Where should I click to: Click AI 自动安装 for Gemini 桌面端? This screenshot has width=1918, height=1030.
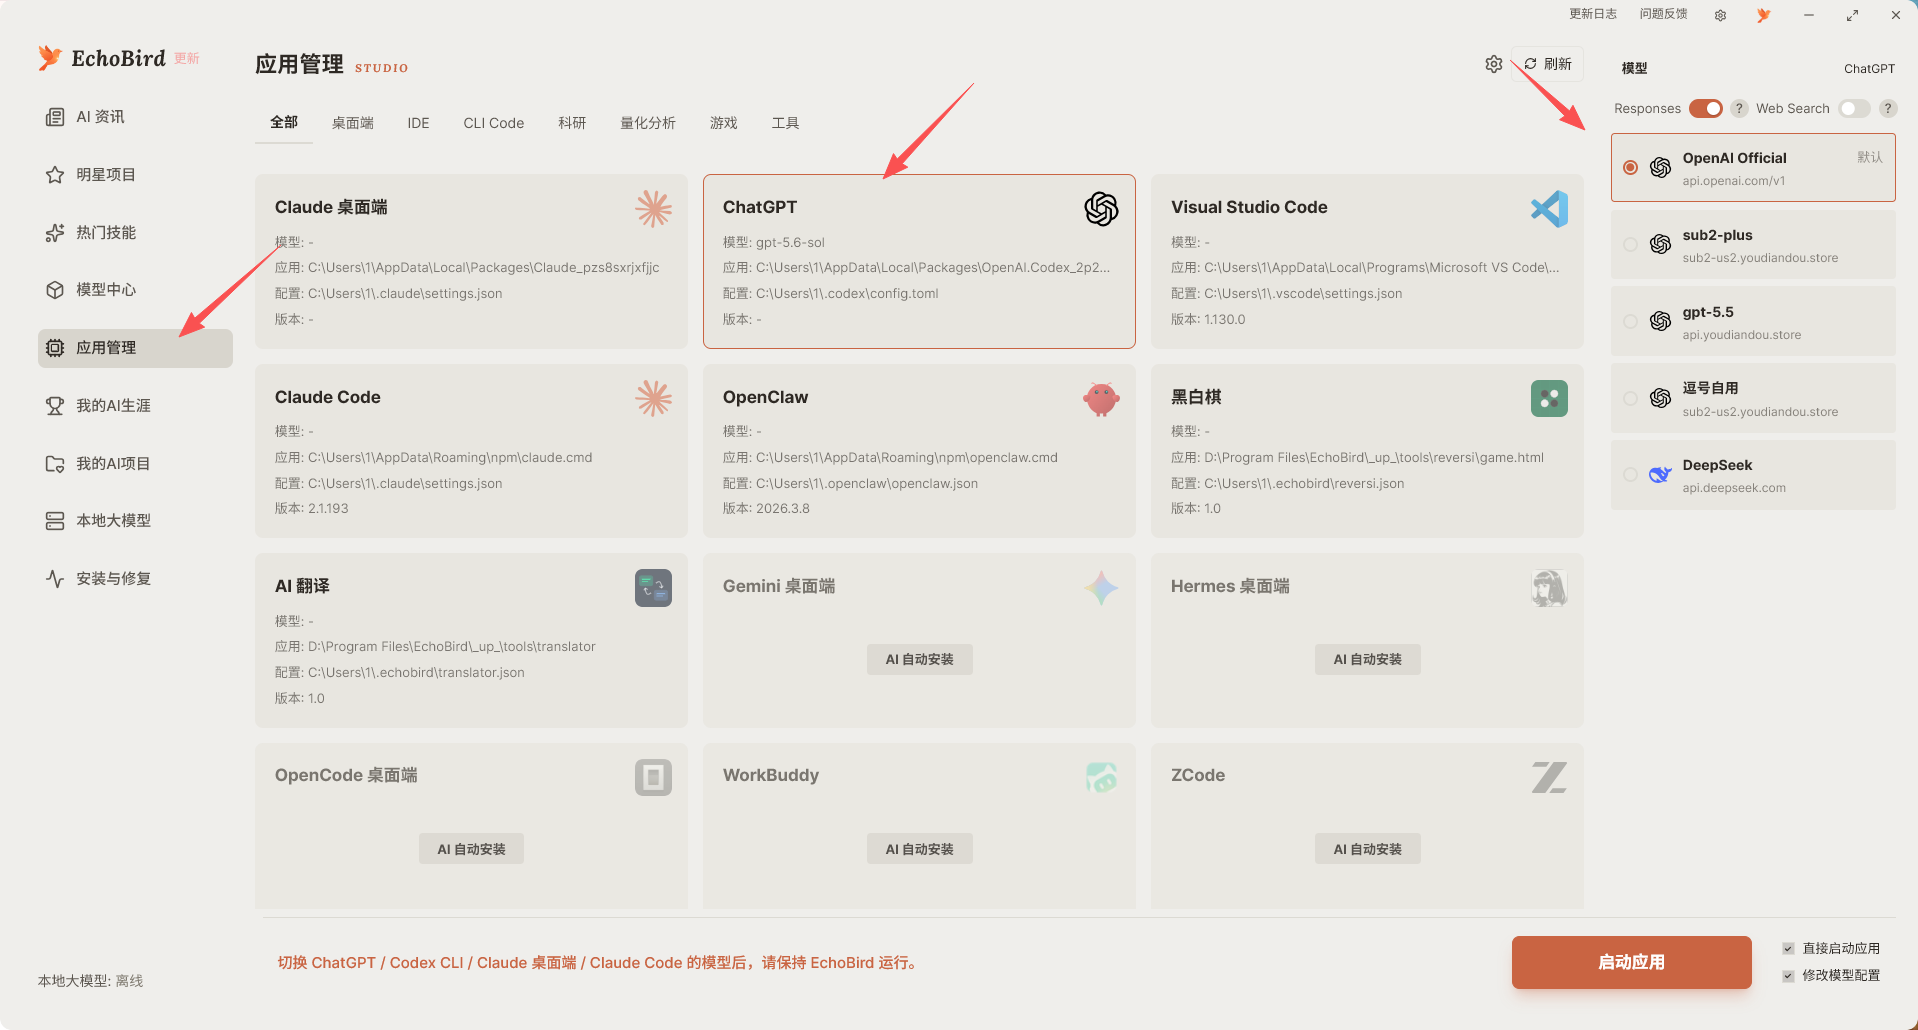(920, 659)
